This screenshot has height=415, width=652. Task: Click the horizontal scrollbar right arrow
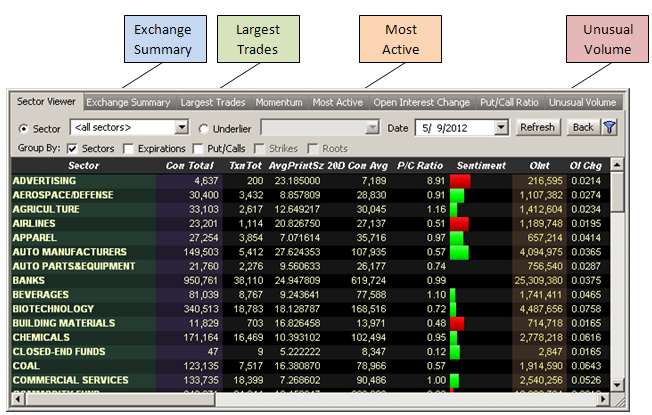click(603, 400)
